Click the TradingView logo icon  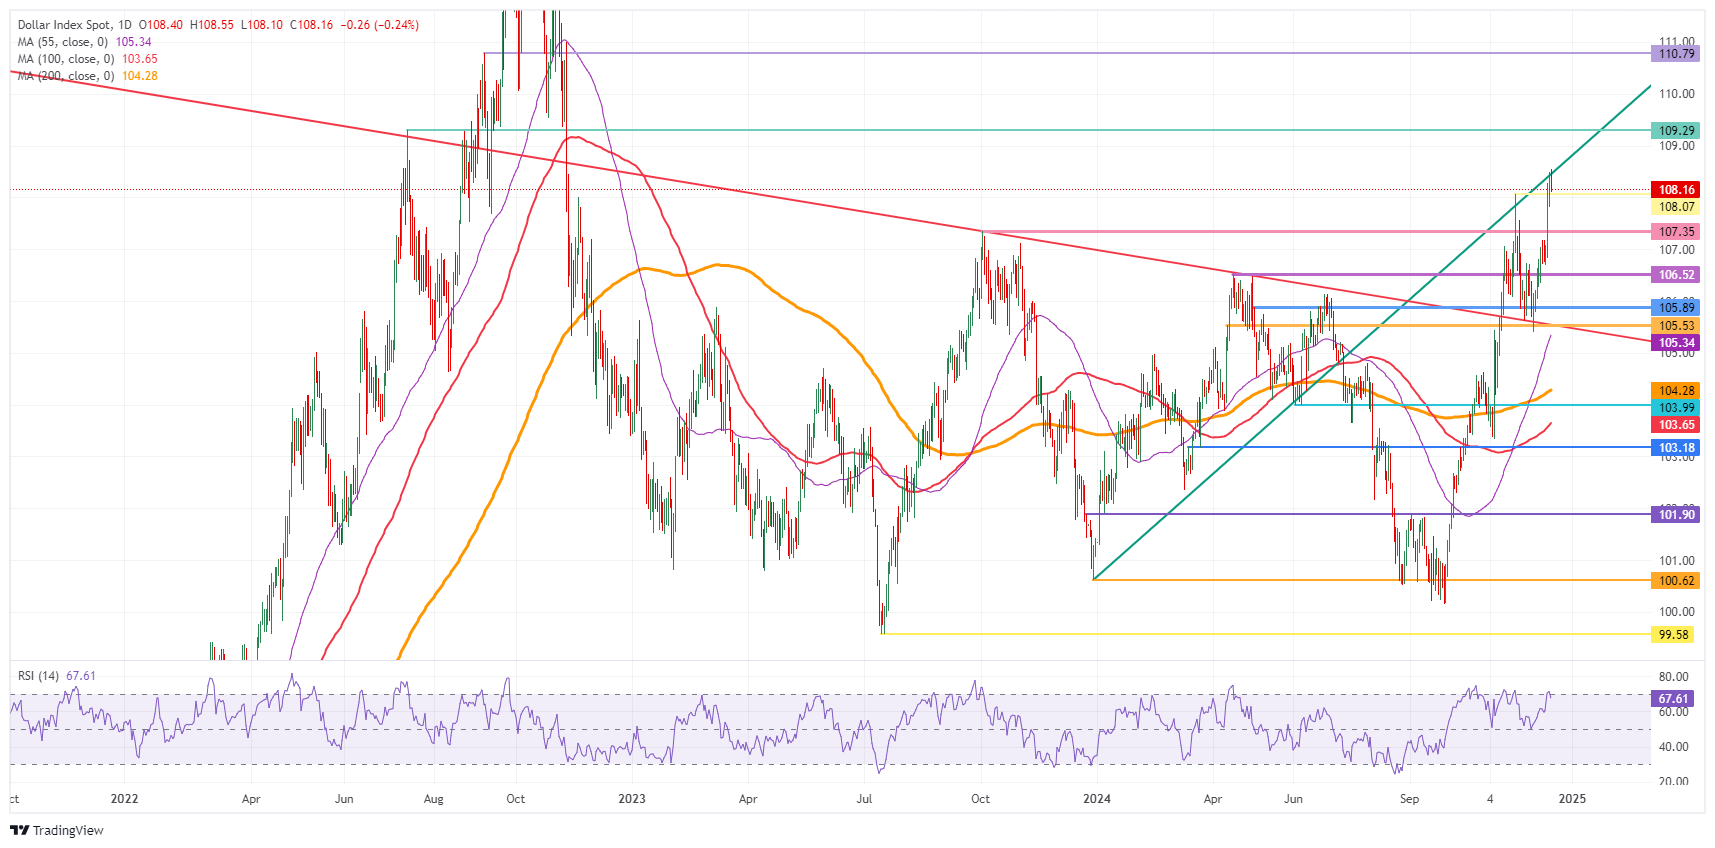pyautogui.click(x=19, y=830)
